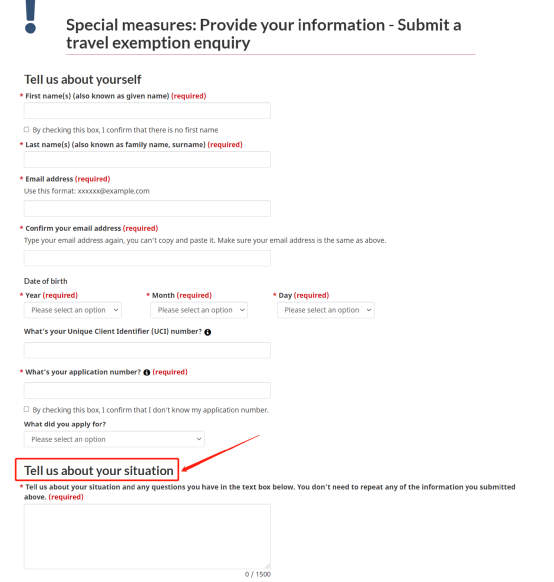Click the application number input field

[x=147, y=390]
